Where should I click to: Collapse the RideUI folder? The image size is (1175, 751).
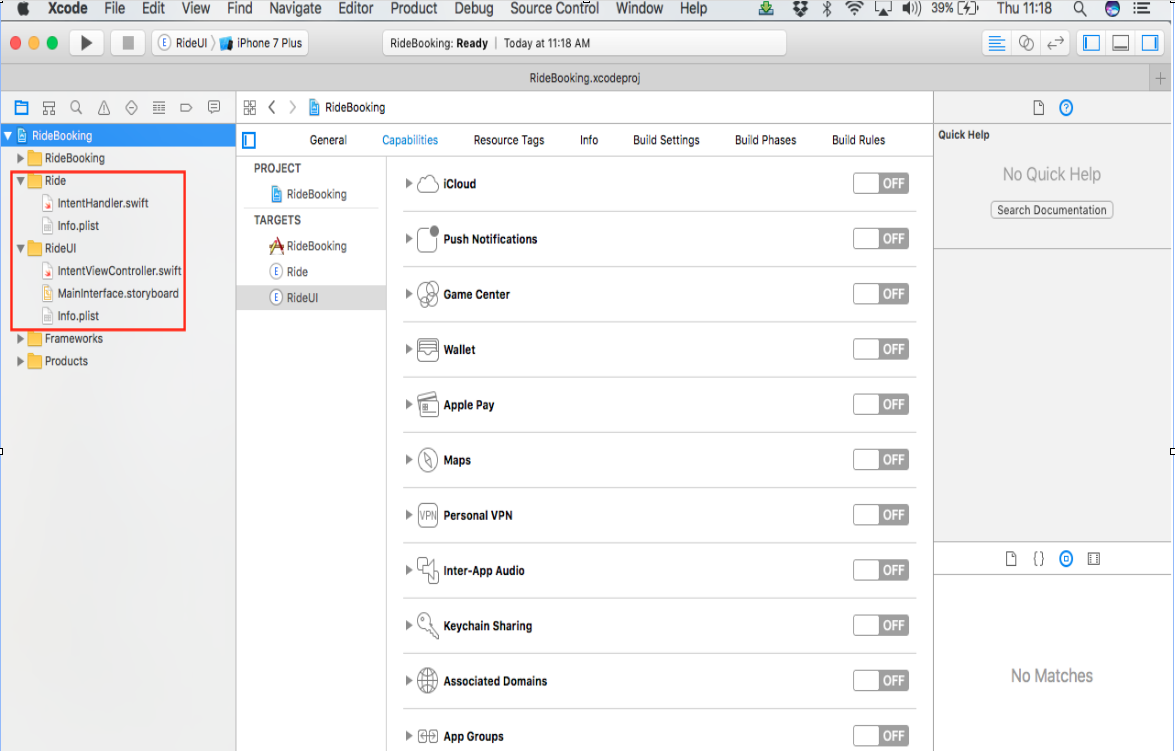tap(20, 248)
